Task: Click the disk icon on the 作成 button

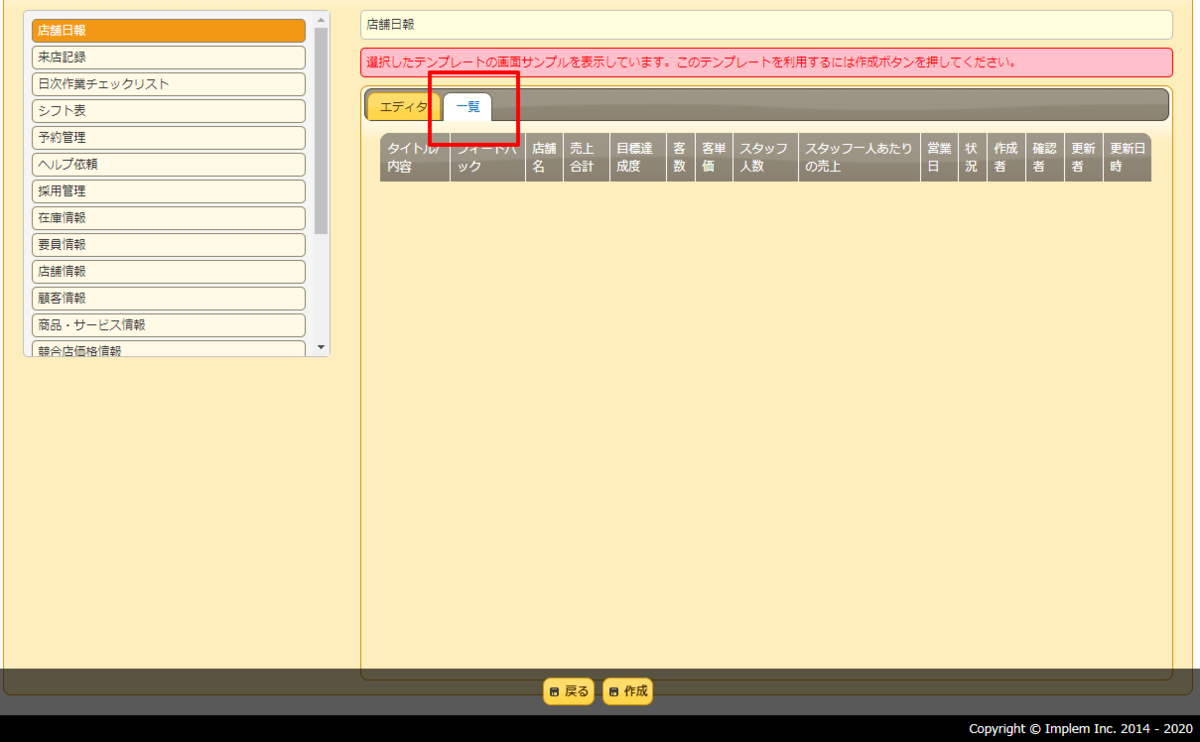Action: pyautogui.click(x=612, y=691)
